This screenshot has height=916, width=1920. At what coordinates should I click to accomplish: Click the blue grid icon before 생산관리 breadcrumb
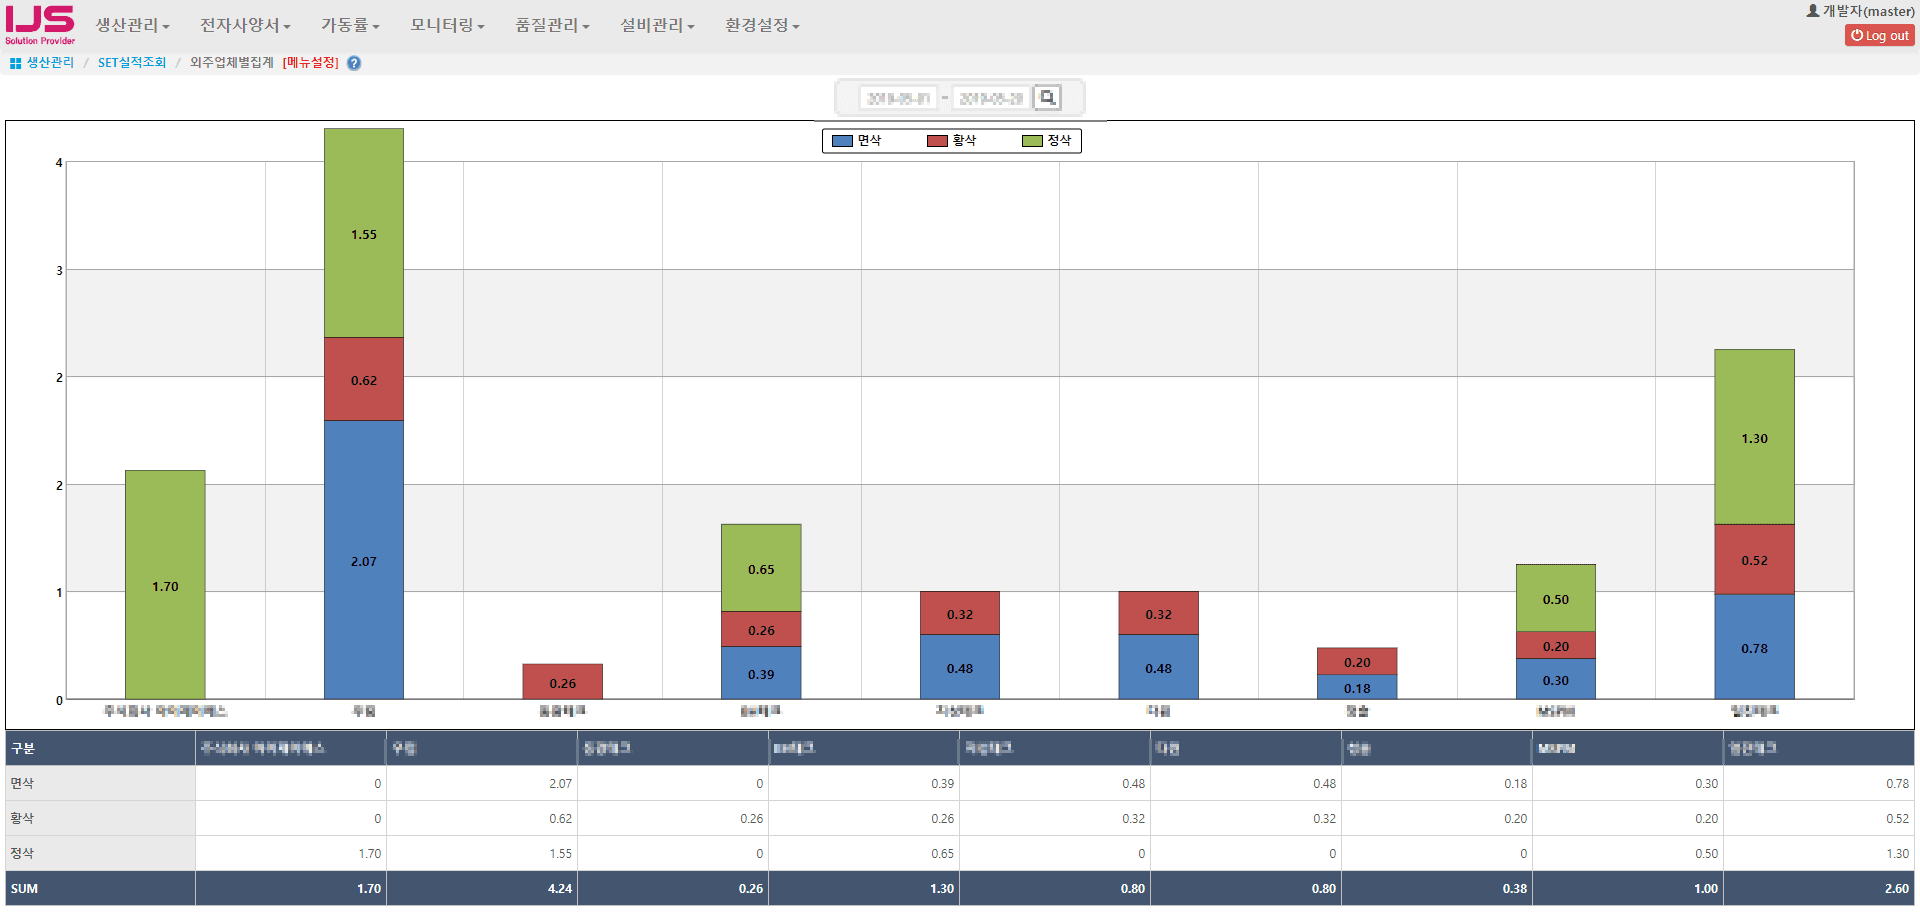(14, 62)
